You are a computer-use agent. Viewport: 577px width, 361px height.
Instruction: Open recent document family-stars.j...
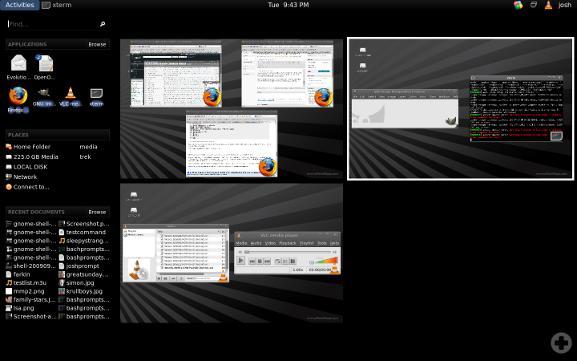point(31,300)
